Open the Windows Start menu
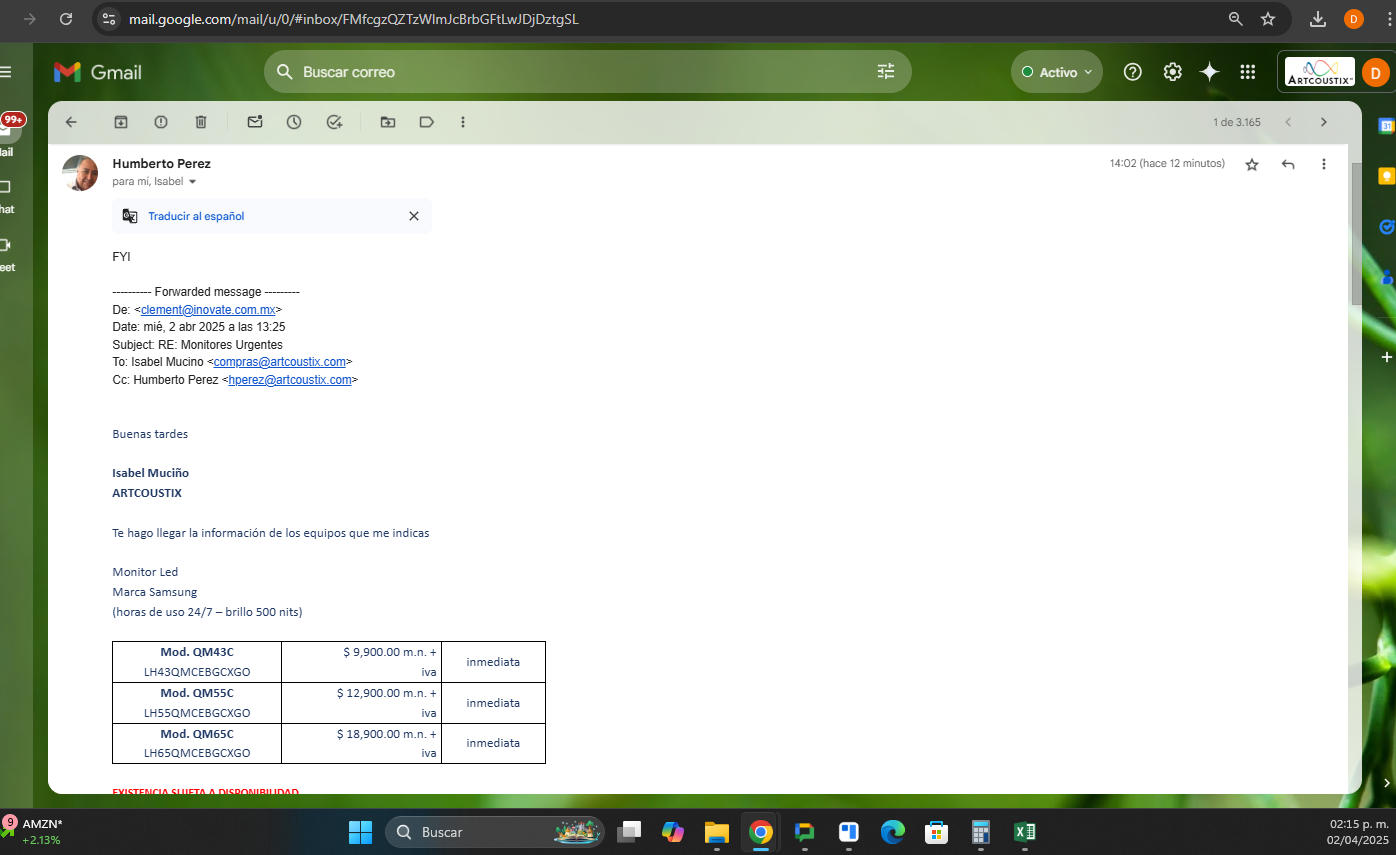 360,832
